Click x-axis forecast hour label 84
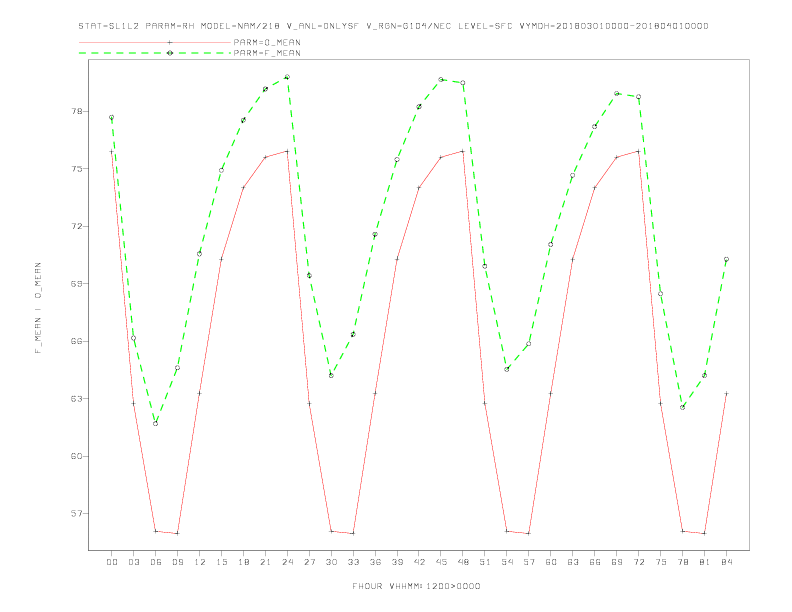The image size is (792, 612). [726, 562]
